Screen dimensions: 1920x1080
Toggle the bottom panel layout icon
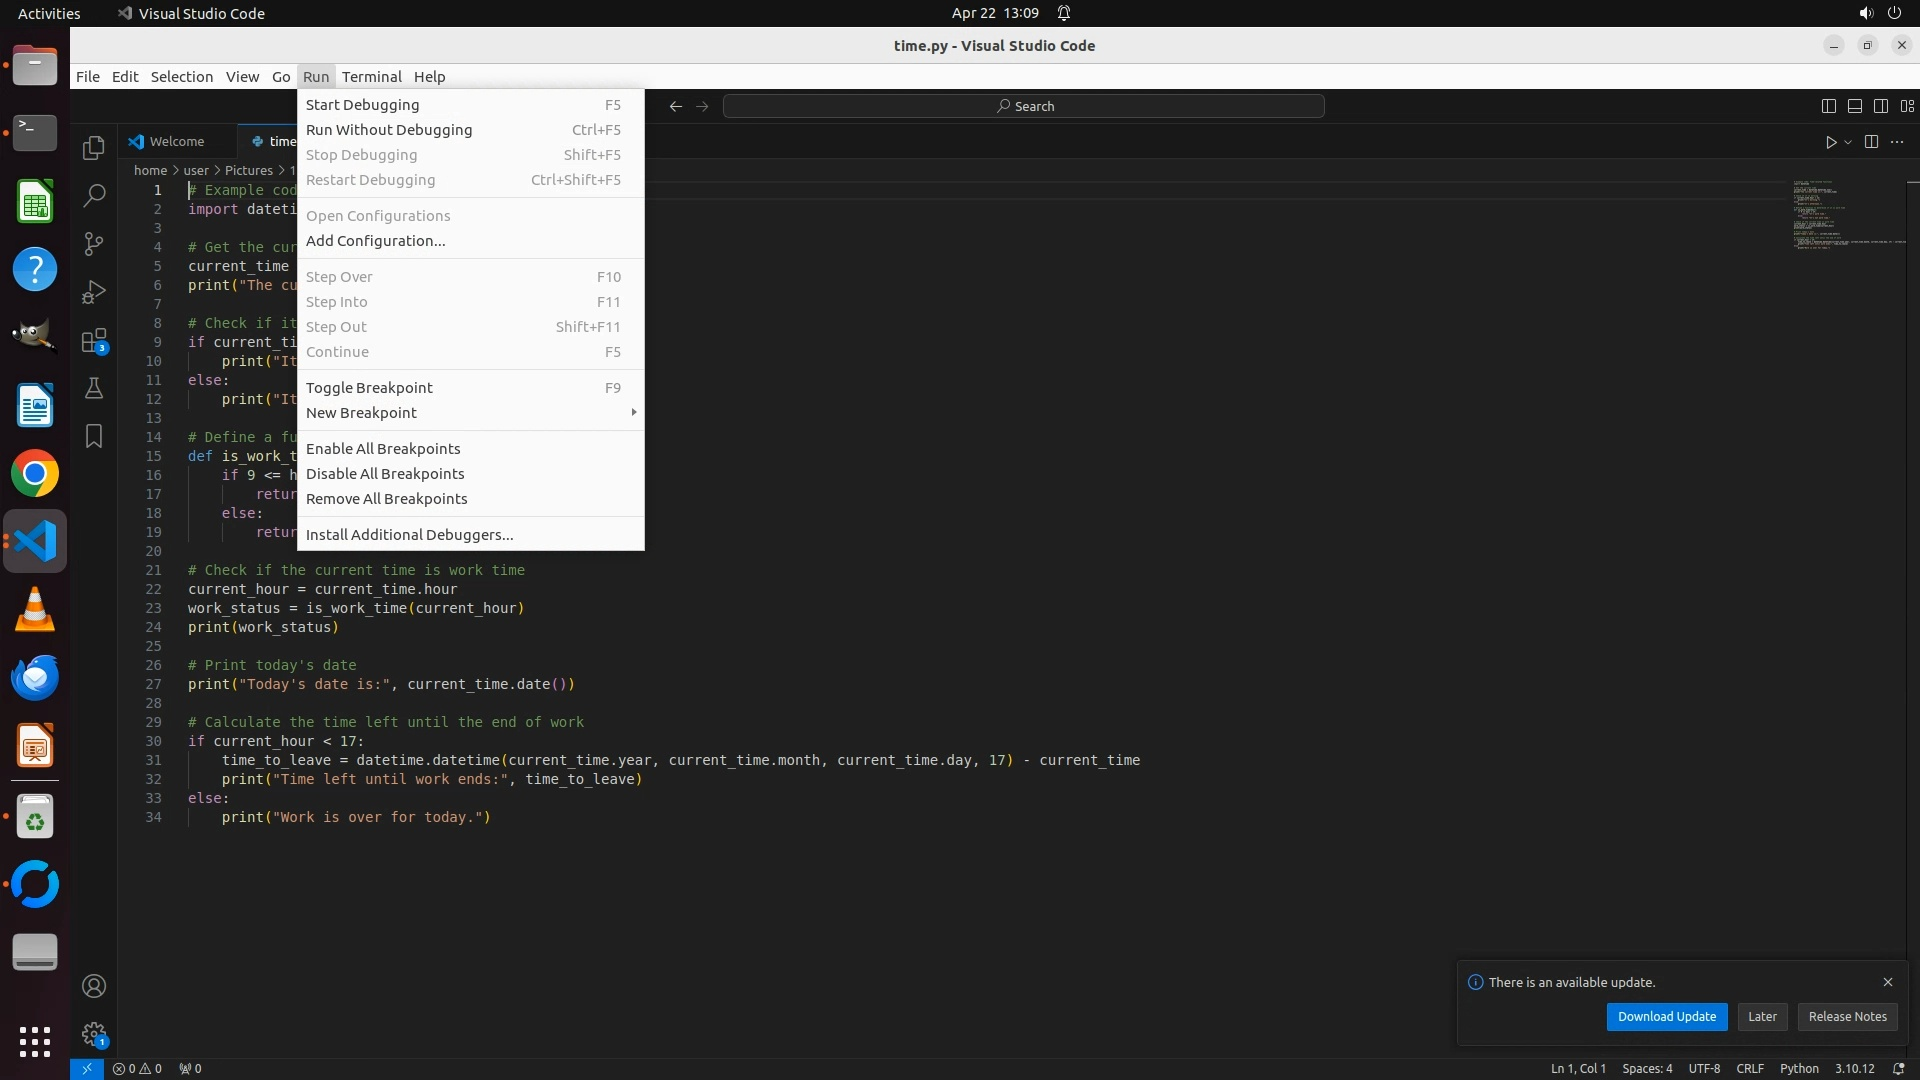point(1855,106)
